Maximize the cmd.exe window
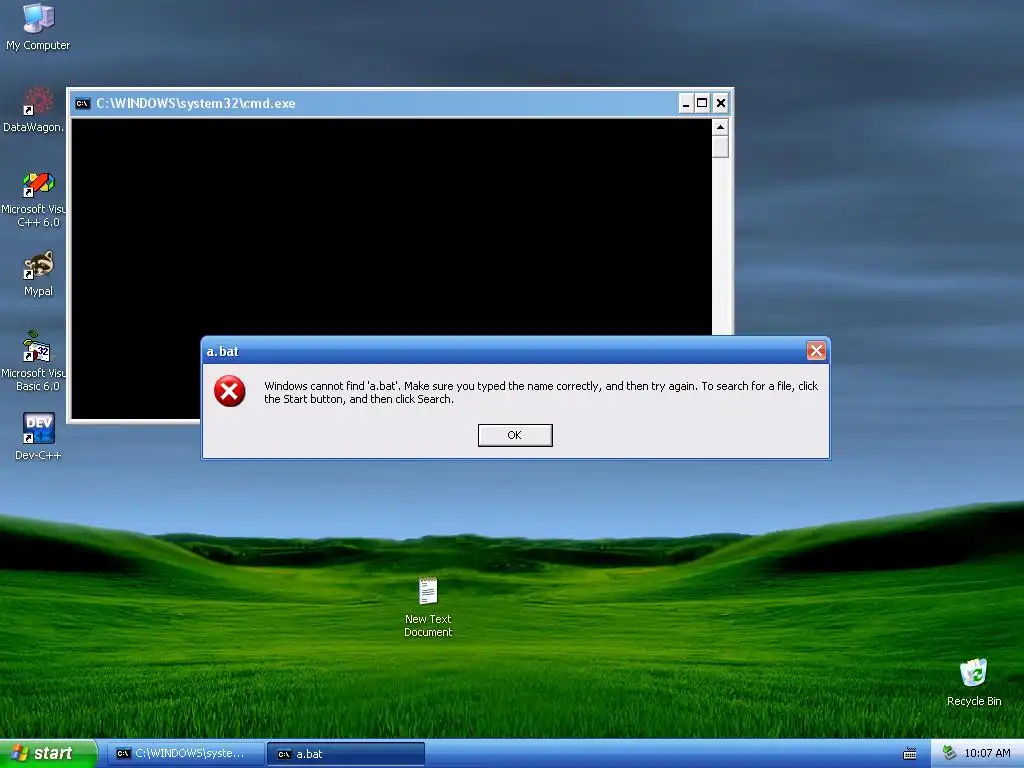 point(702,103)
